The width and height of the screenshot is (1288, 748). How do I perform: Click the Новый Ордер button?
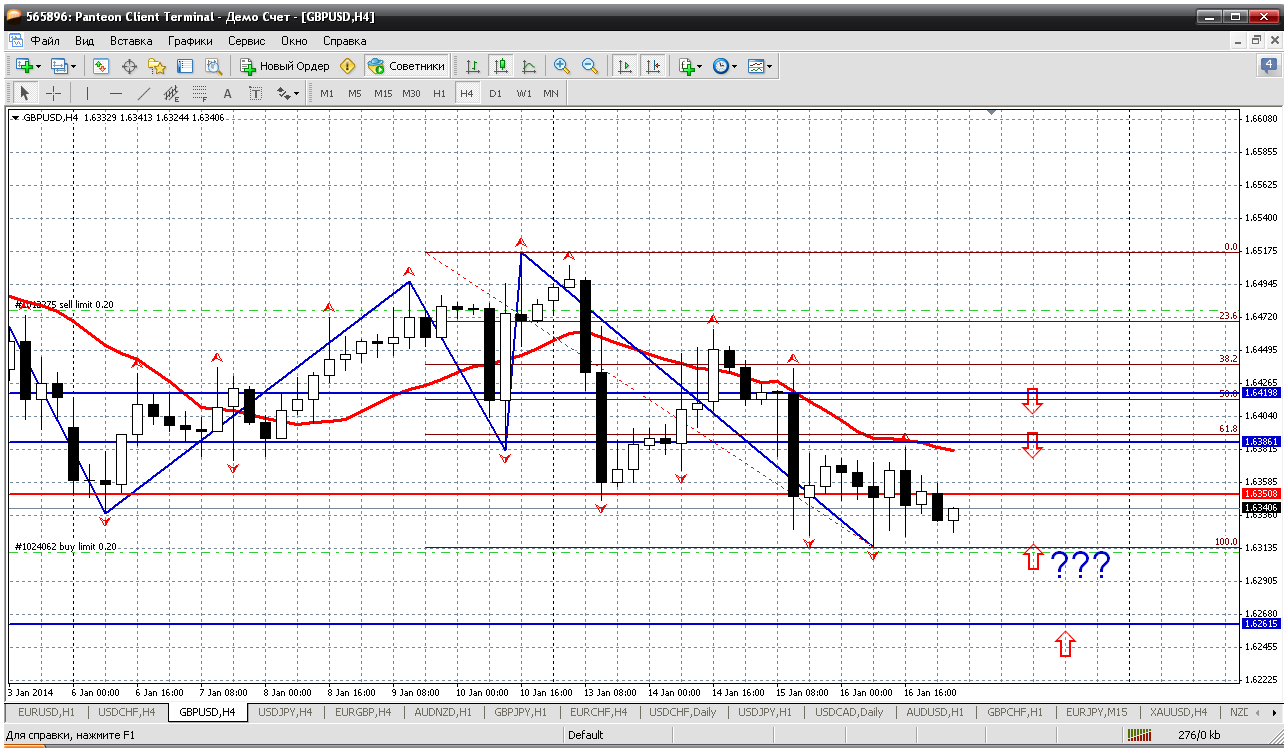[x=285, y=66]
